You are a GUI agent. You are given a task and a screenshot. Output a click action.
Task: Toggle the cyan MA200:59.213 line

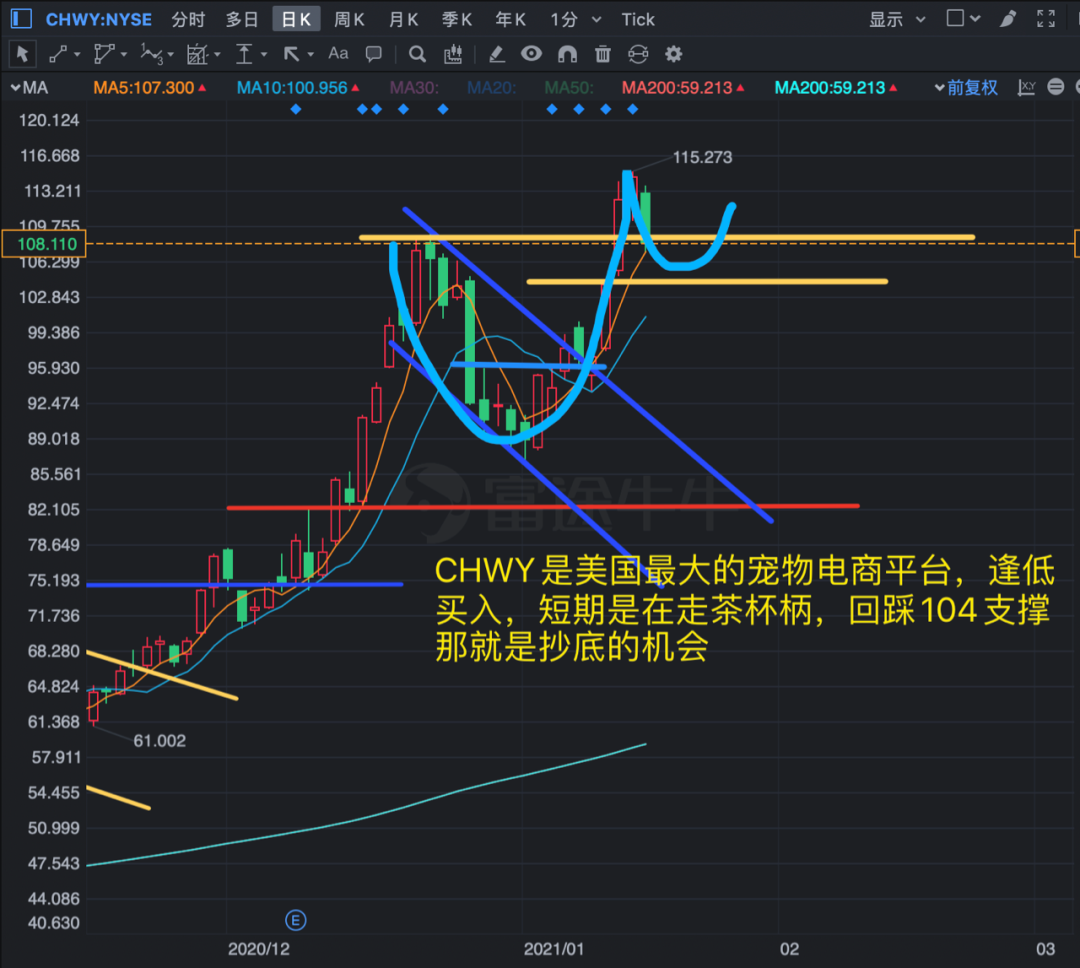coord(835,87)
